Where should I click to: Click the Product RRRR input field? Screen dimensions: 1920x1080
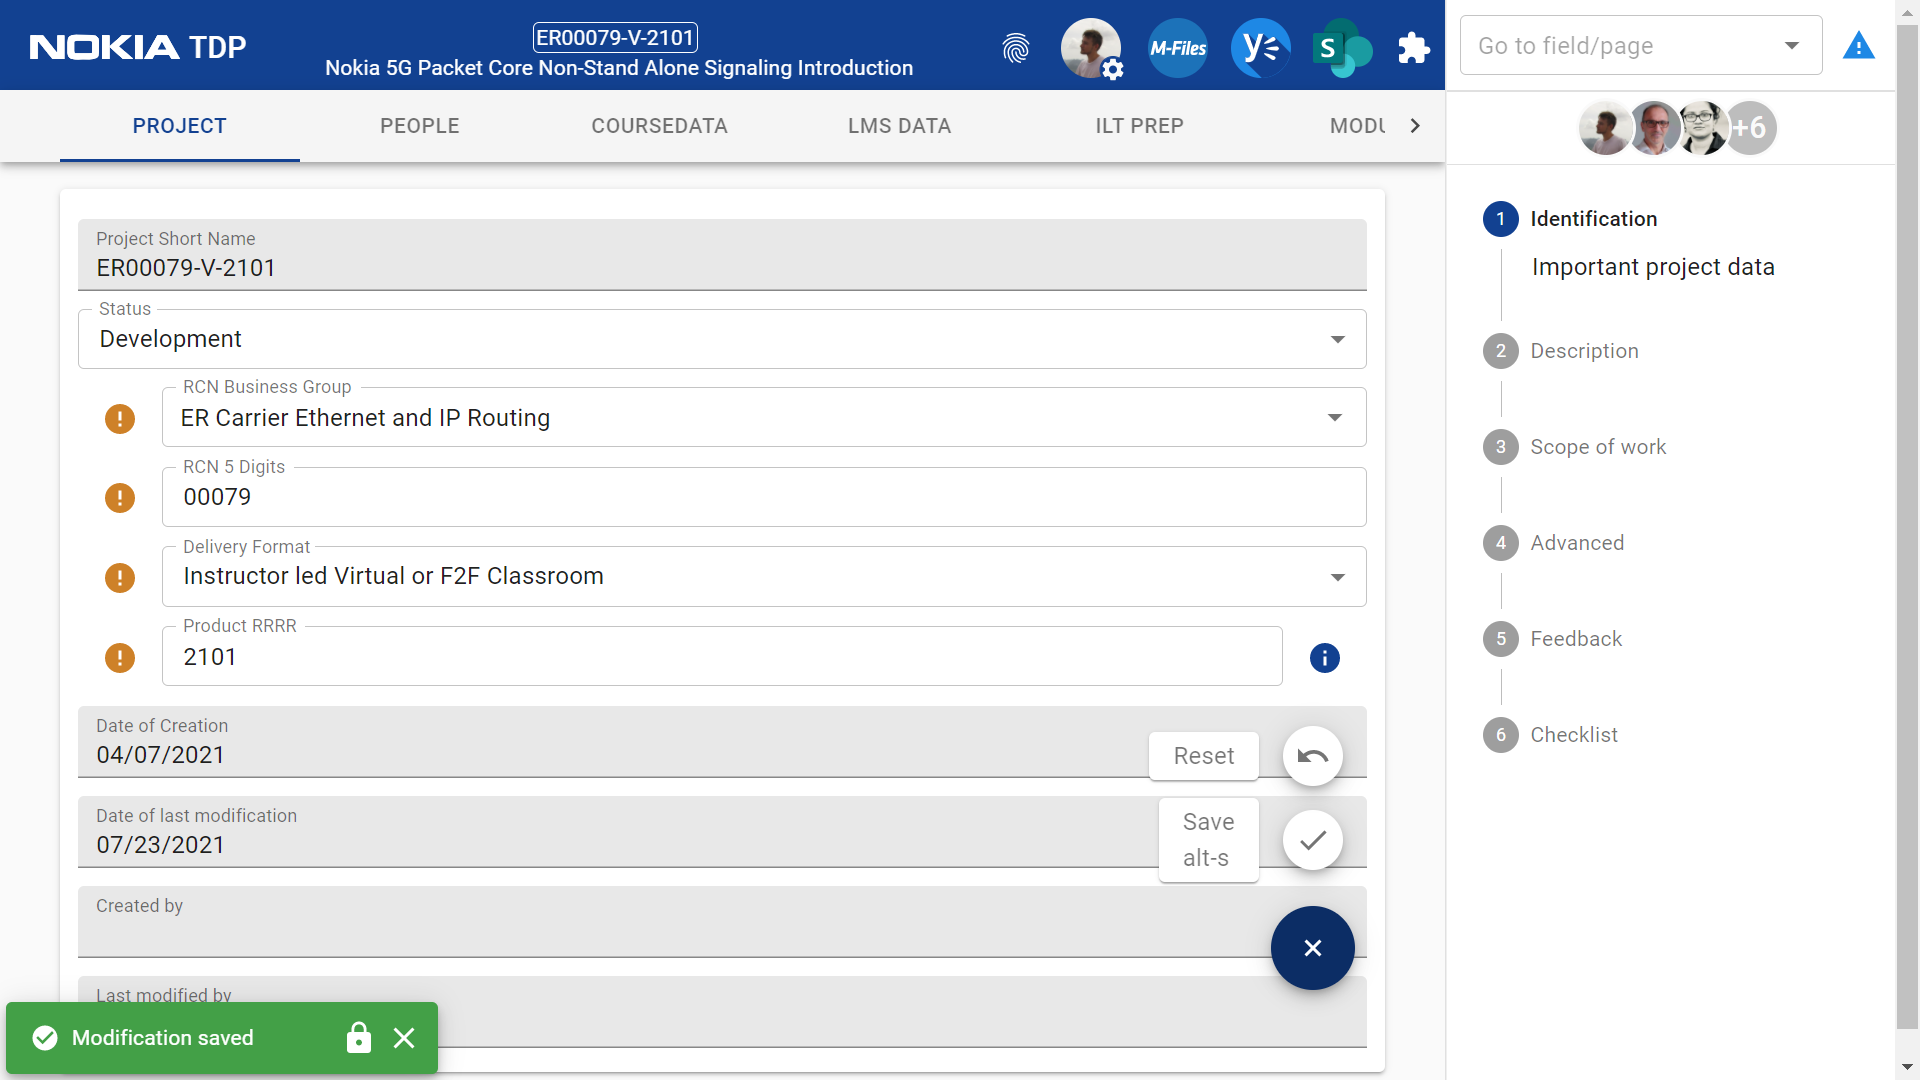click(722, 657)
